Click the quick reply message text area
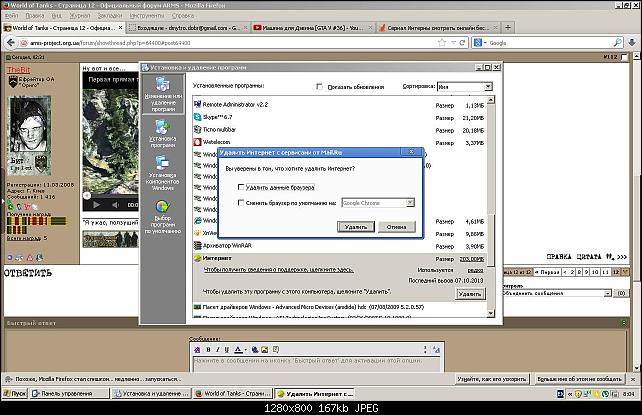The width and height of the screenshot is (642, 415). point(316,364)
